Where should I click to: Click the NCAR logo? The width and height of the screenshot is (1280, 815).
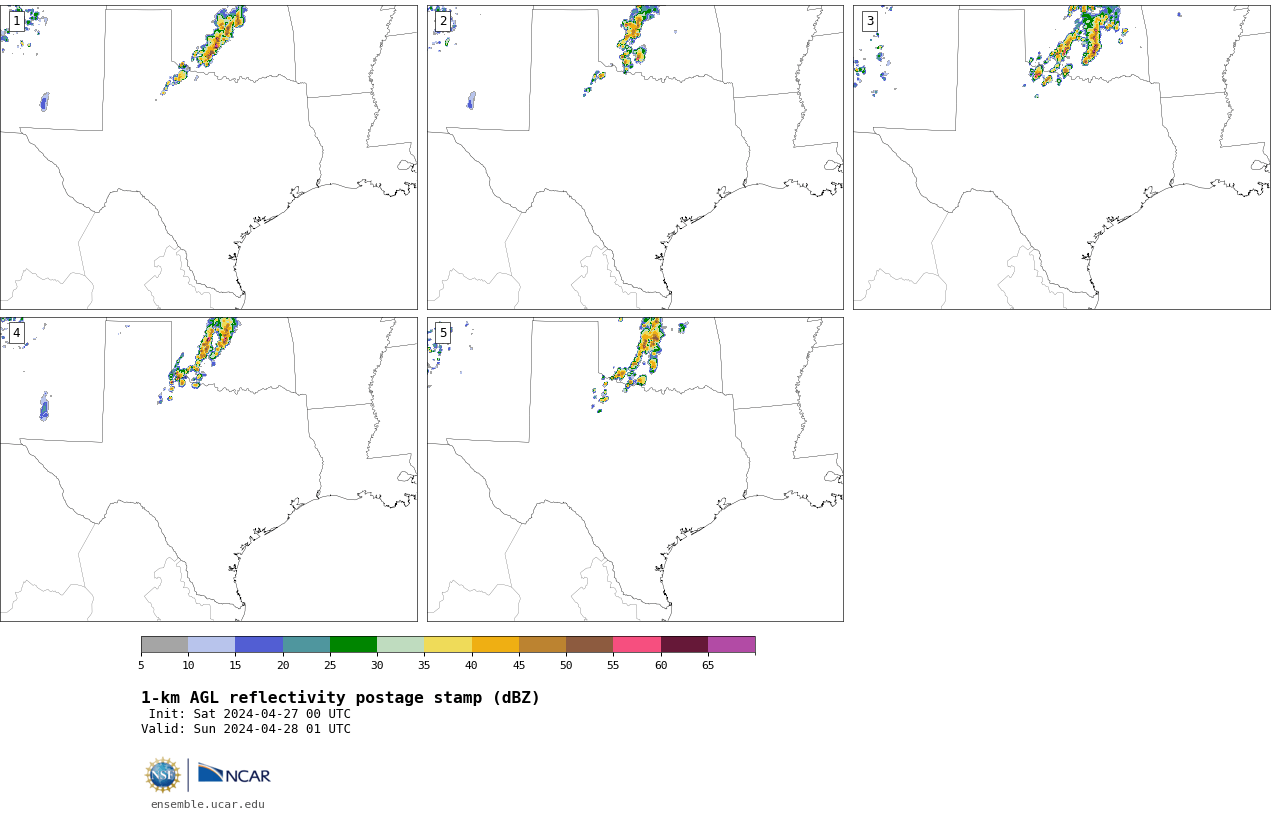[234, 774]
